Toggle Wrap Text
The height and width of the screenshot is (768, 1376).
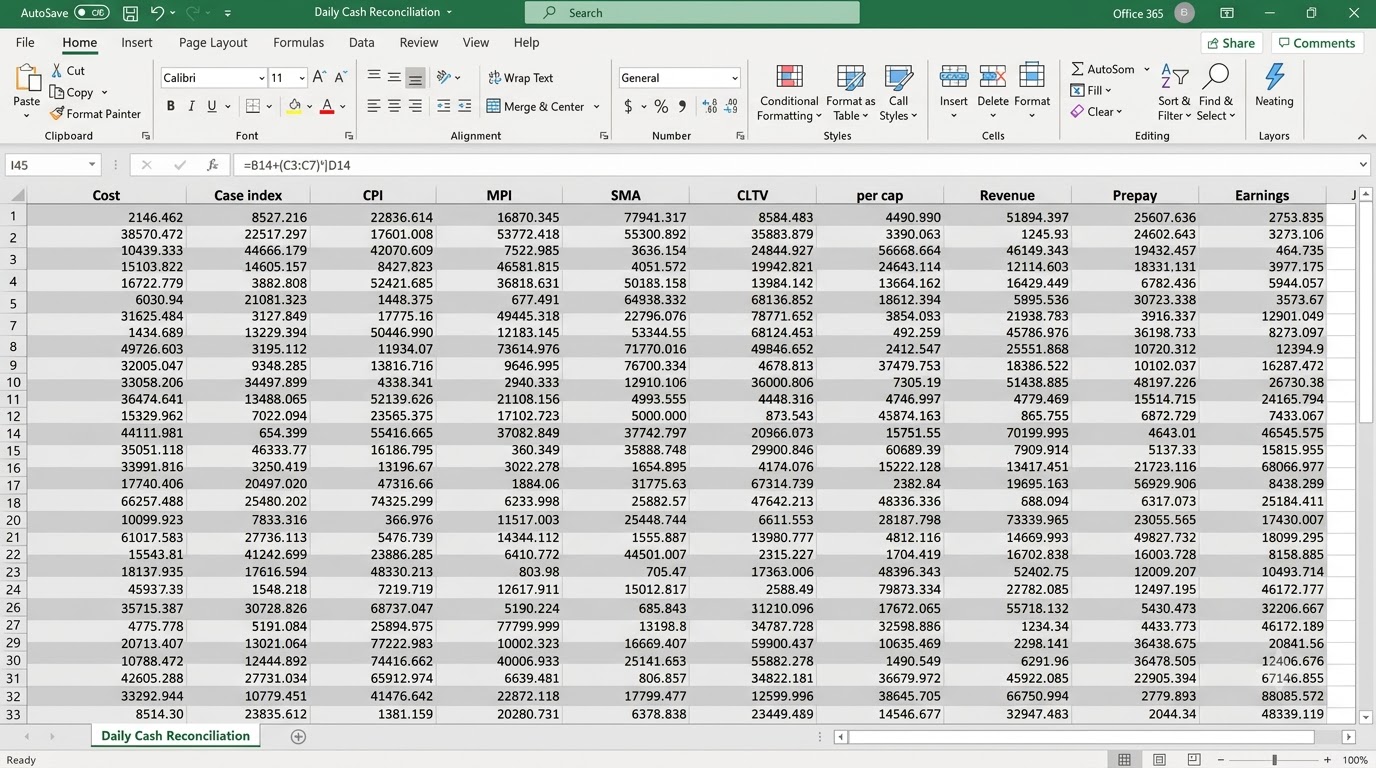tap(520, 78)
